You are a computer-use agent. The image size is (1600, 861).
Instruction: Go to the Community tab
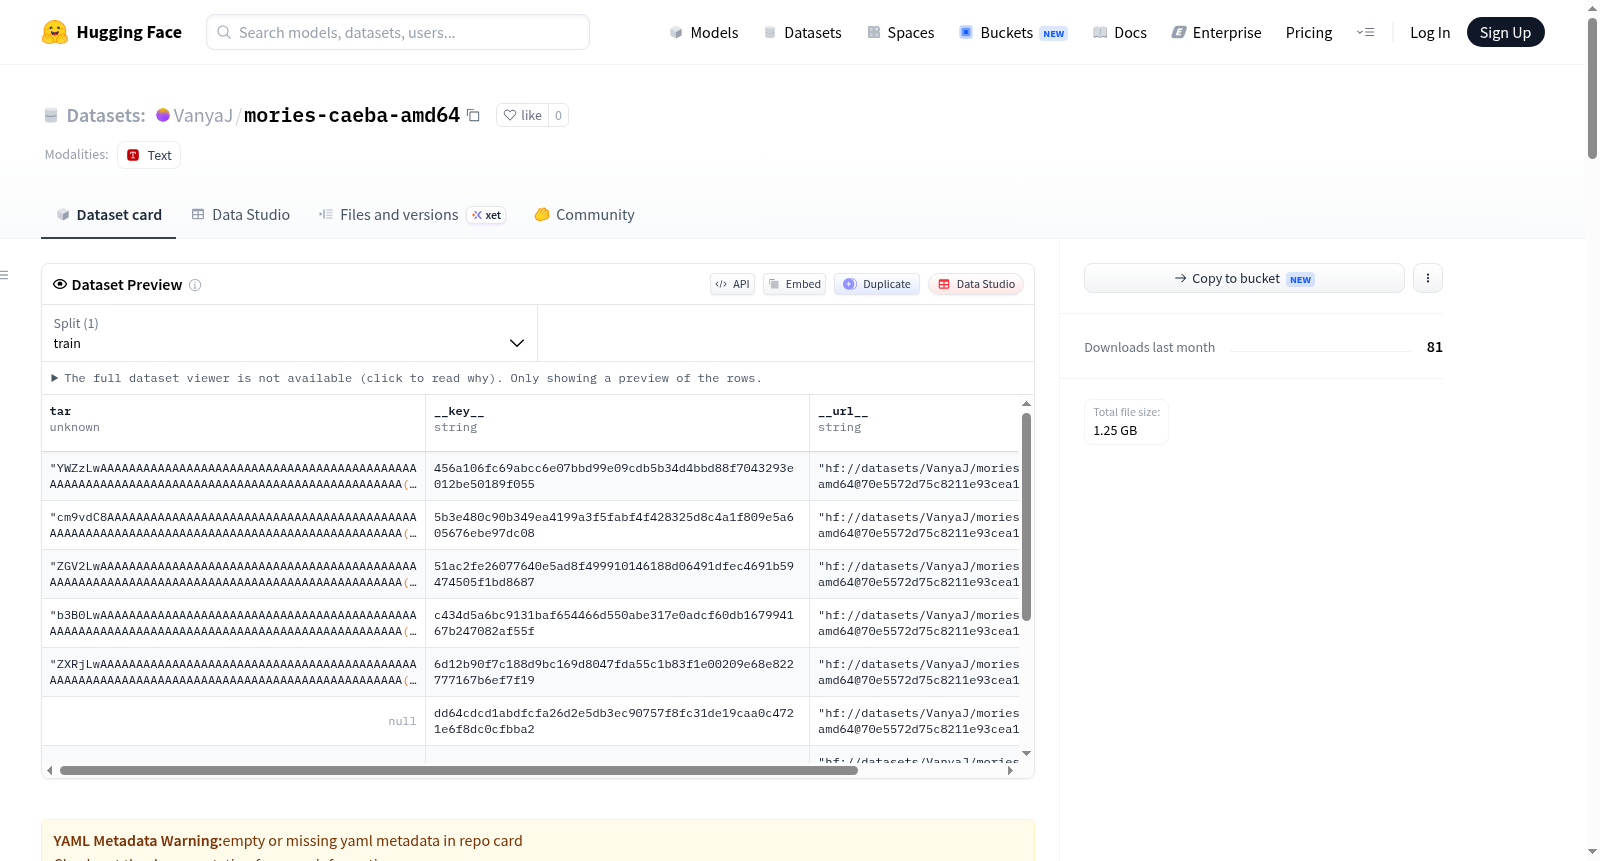pos(585,215)
